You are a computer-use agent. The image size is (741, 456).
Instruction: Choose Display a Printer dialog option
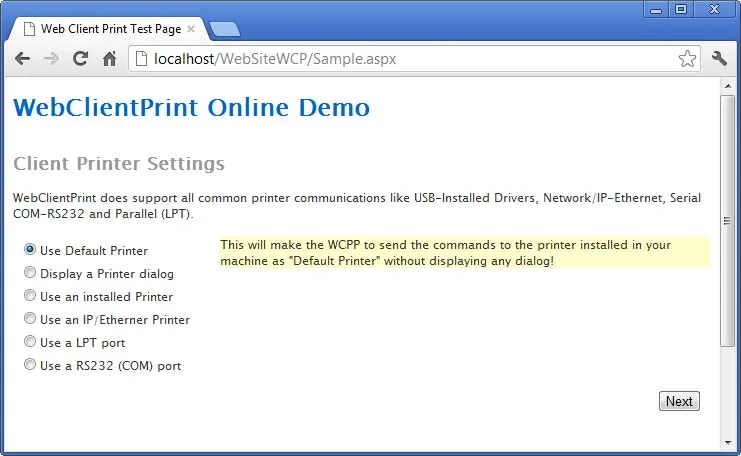pyautogui.click(x=30, y=272)
